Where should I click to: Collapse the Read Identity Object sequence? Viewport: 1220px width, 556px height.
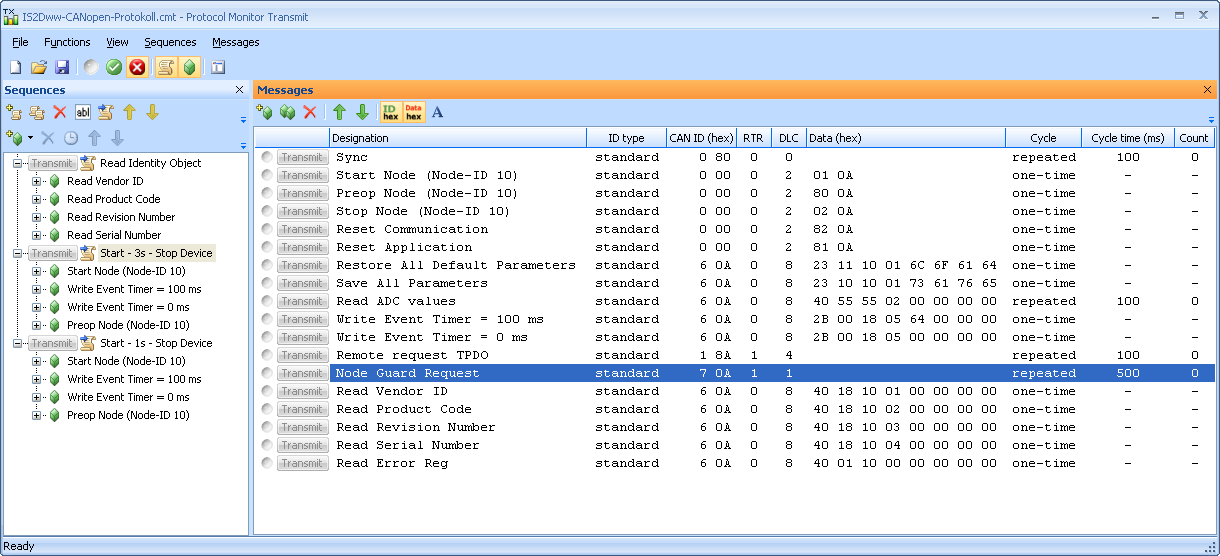pos(18,163)
